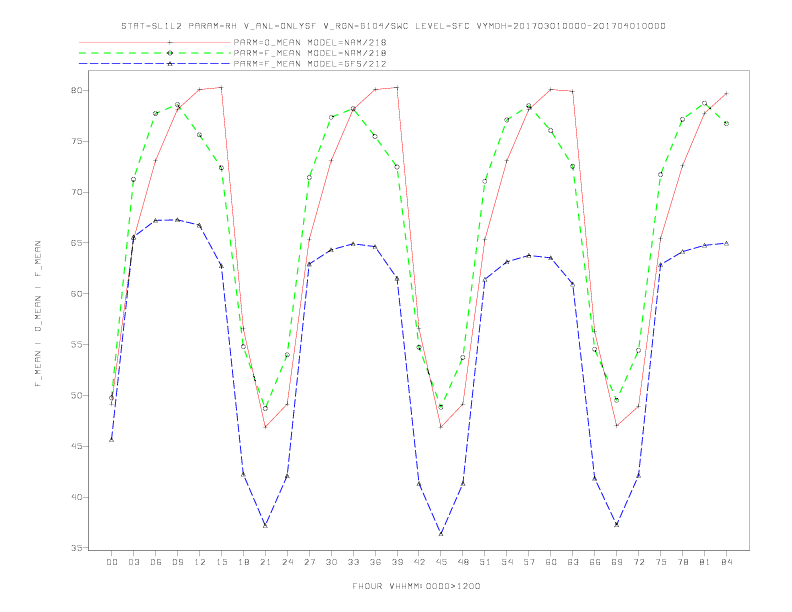792x612 pixels.
Task: Click x-axis tick label 66
Action: 595,562
